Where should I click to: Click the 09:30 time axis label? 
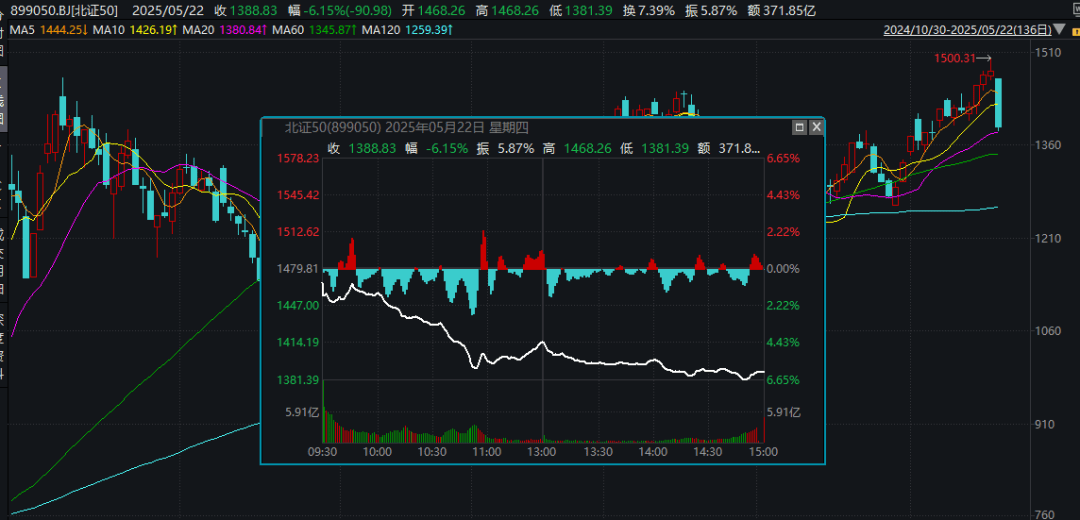click(323, 452)
